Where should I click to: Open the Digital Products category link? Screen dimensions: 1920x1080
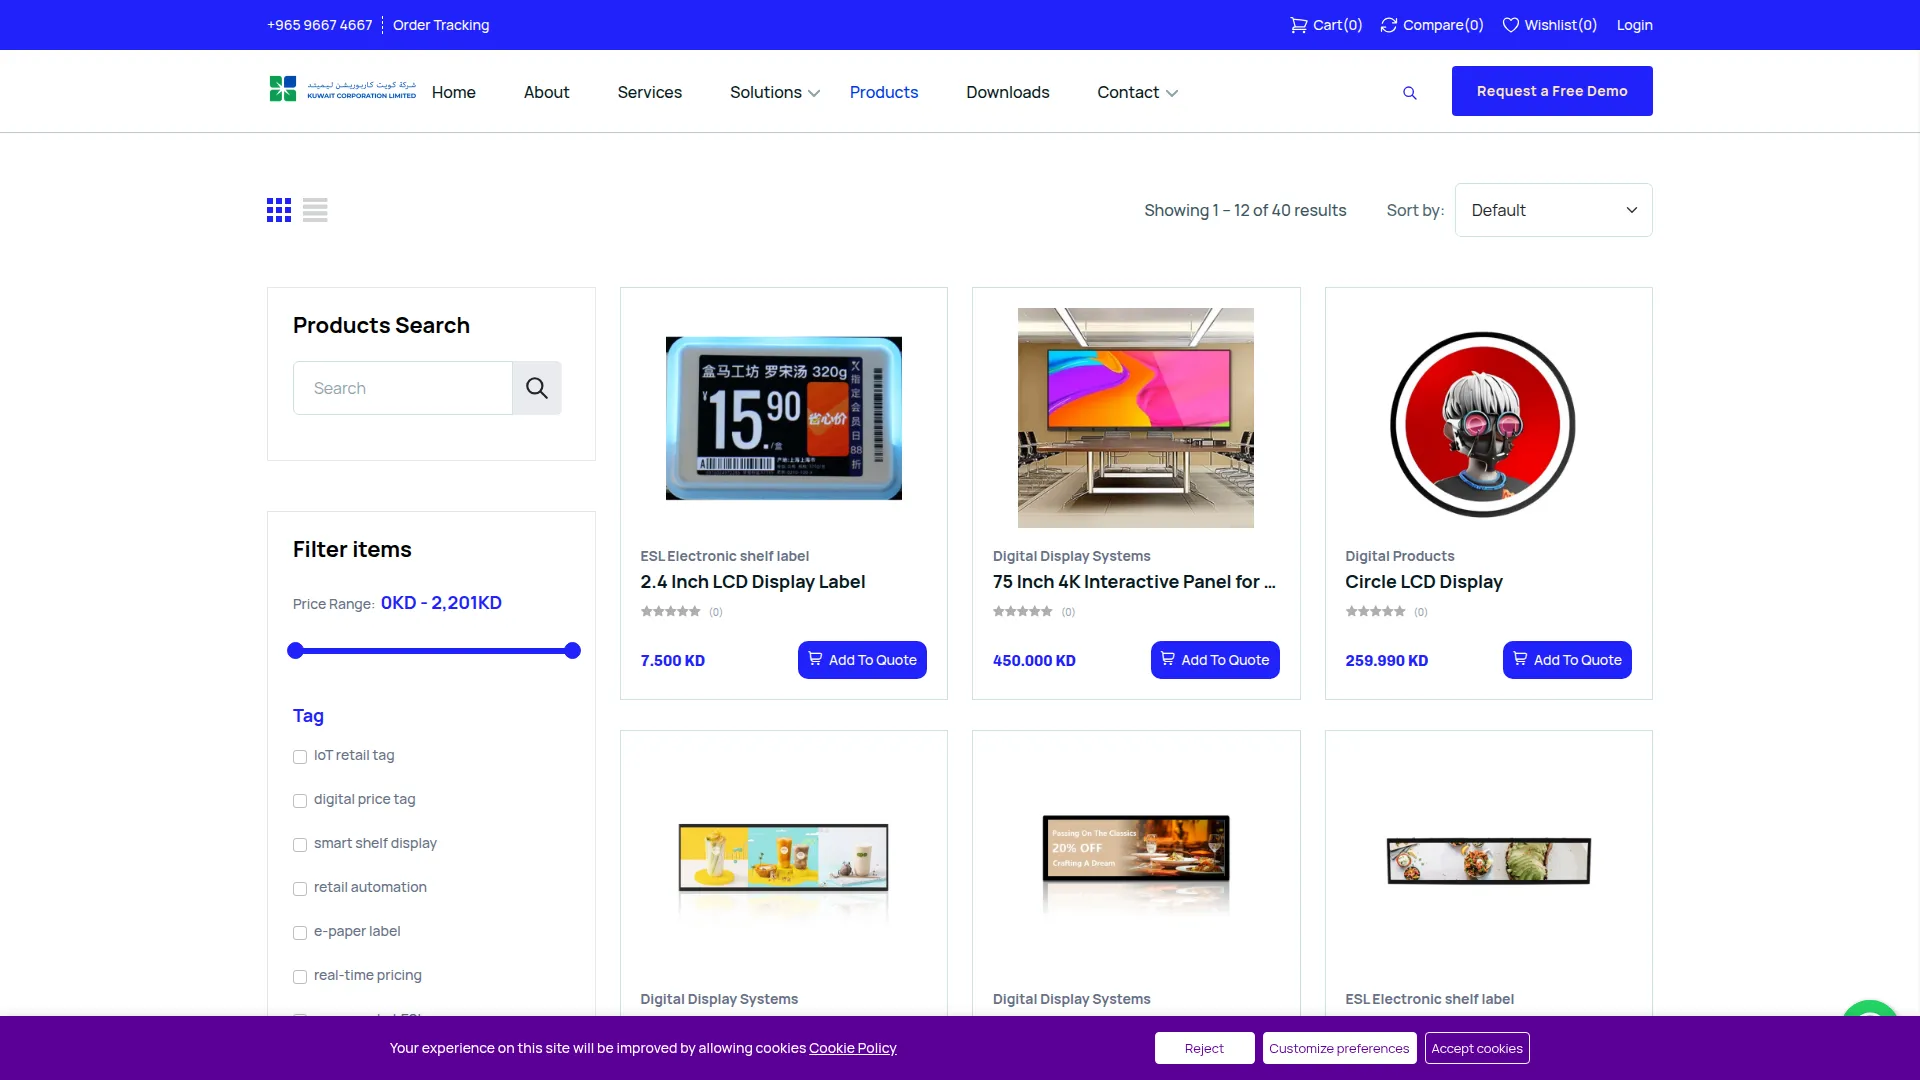click(x=1400, y=556)
